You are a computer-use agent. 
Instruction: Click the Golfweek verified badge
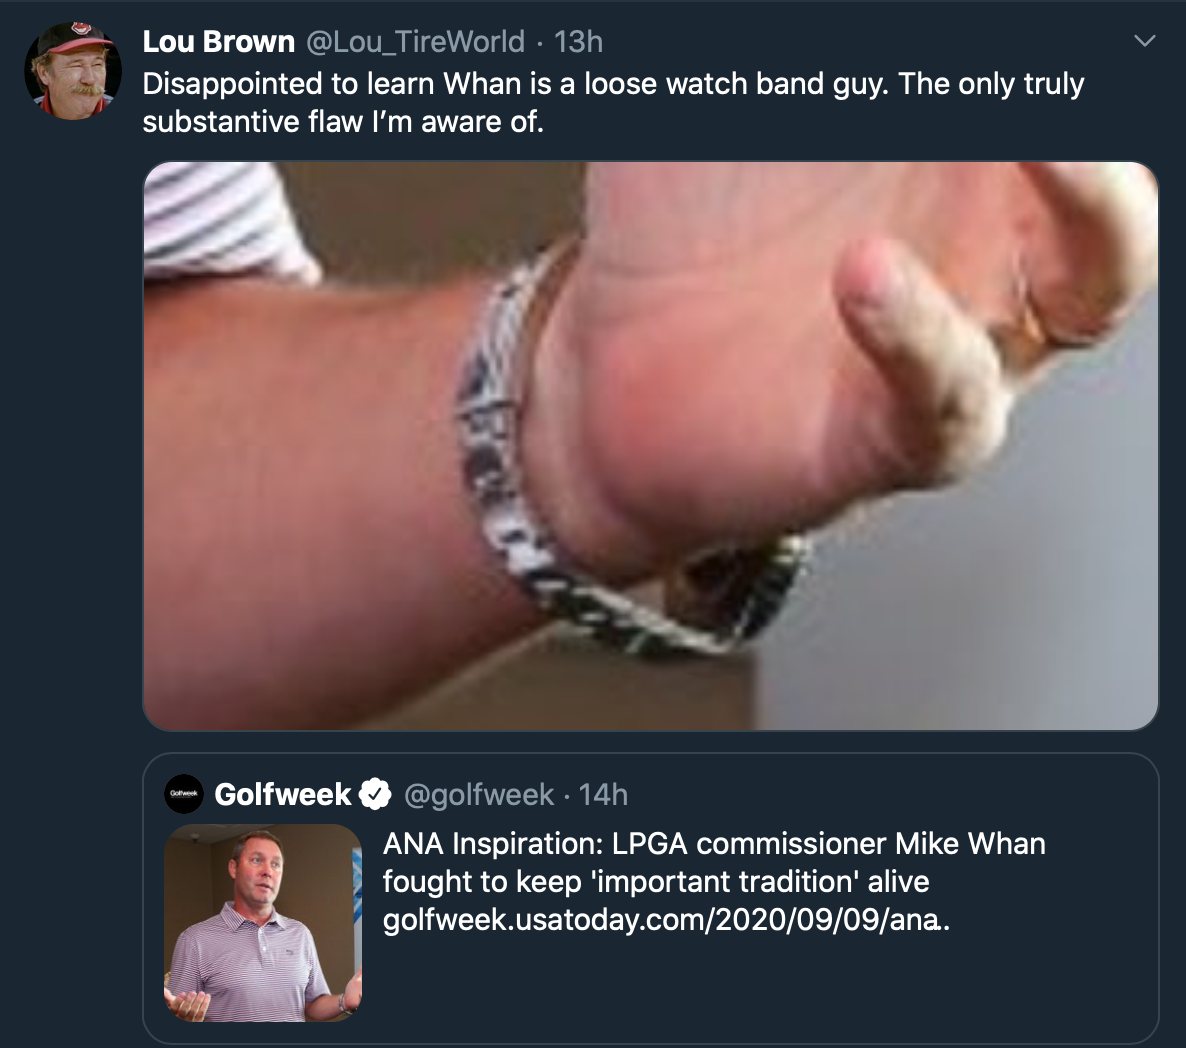[x=374, y=794]
